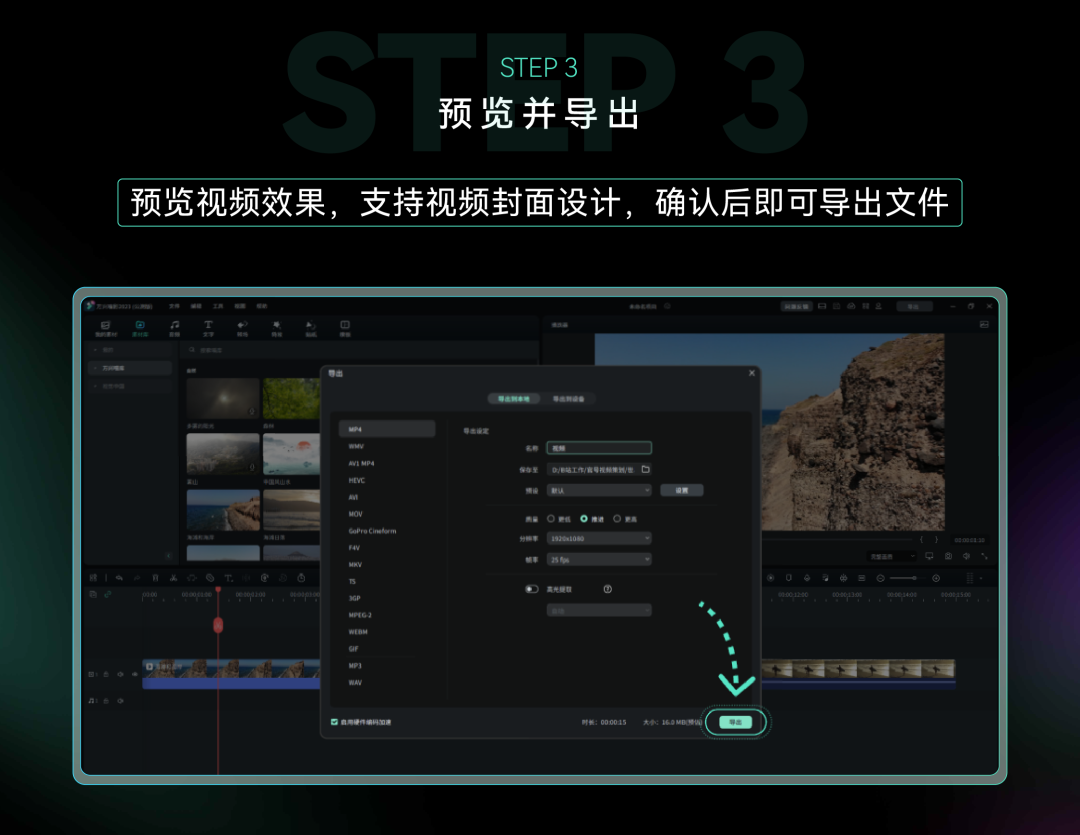Click the green 导出 export button
Image resolution: width=1080 pixels, height=835 pixels.
point(735,722)
